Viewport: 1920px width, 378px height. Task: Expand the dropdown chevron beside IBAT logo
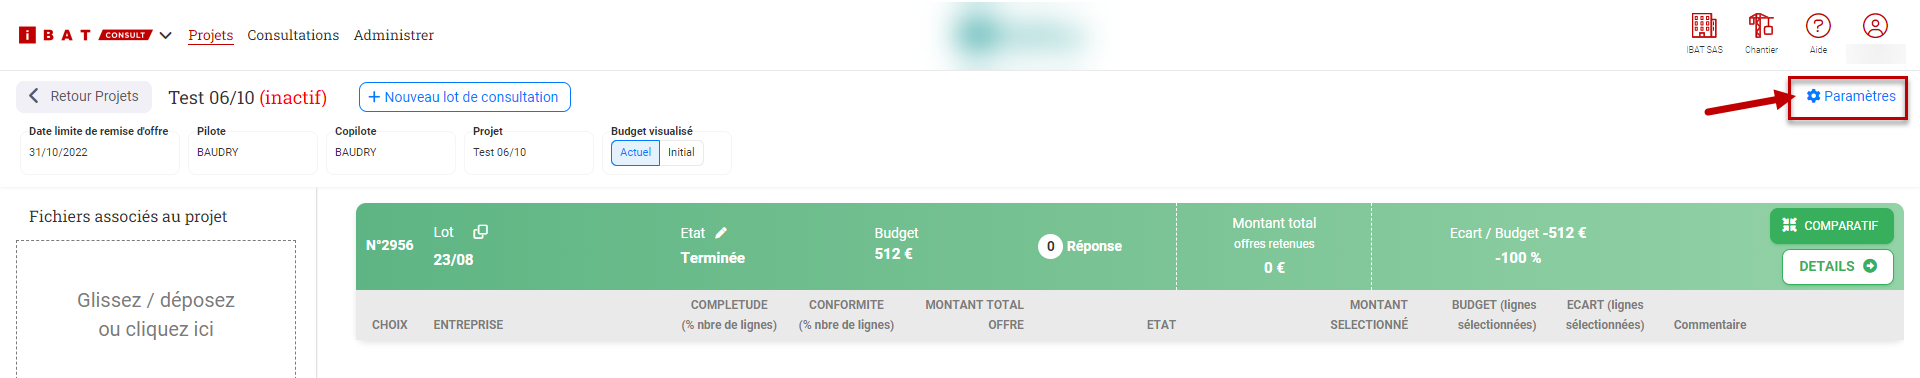pos(165,35)
